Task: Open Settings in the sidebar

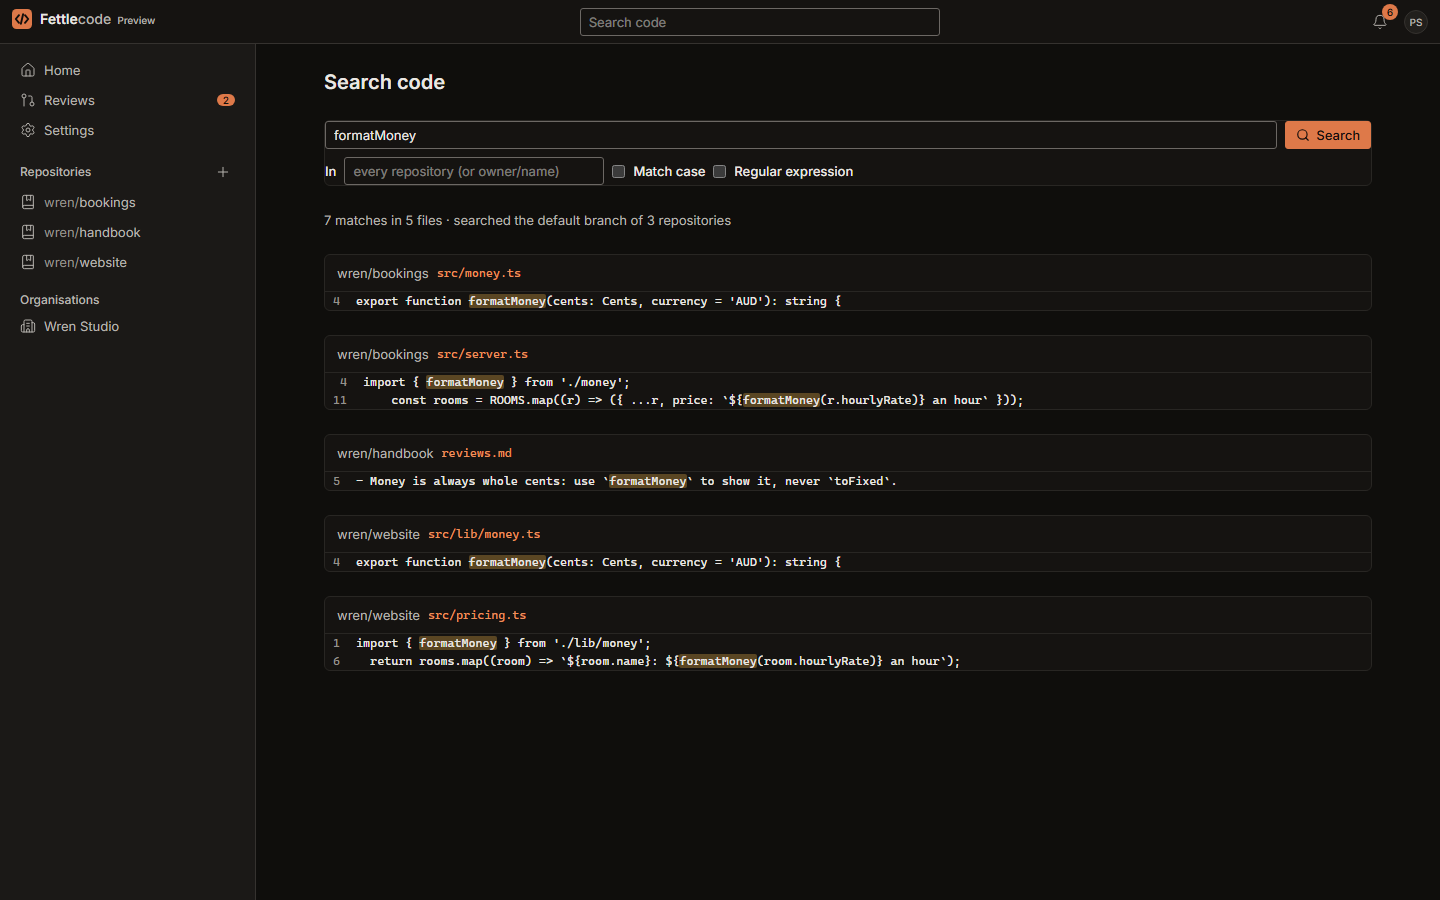Action: pos(128,130)
